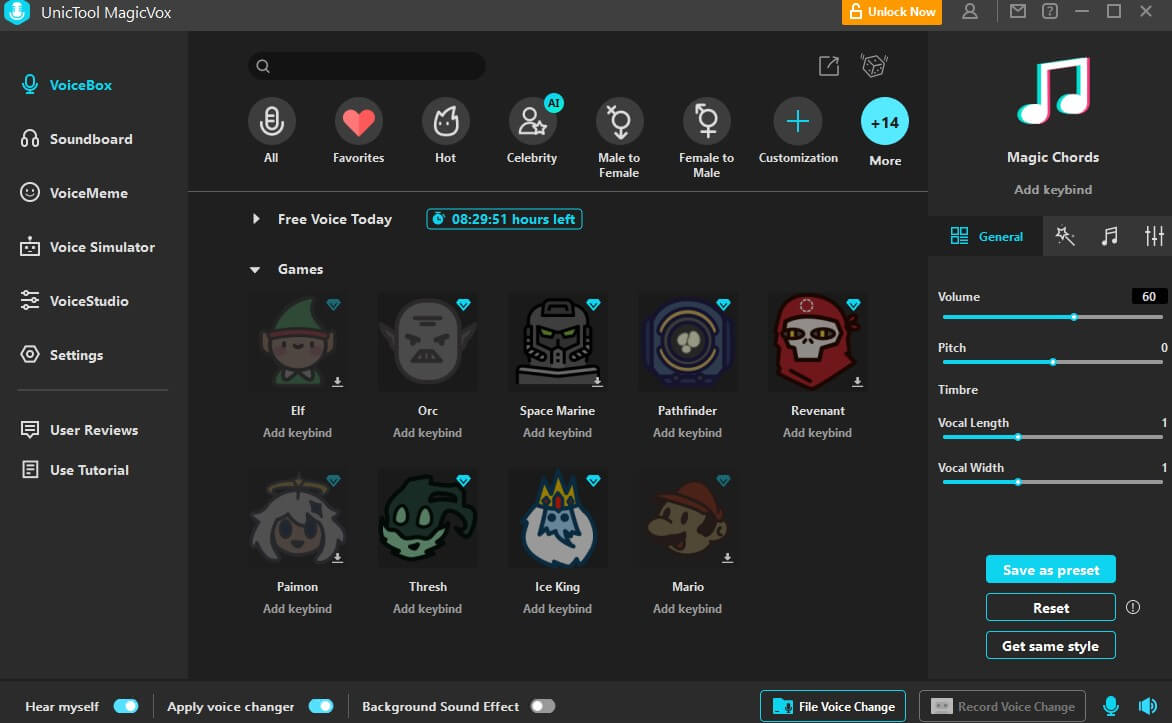Download the Mario voice via arrow icon
The image size is (1172, 723).
point(727,558)
